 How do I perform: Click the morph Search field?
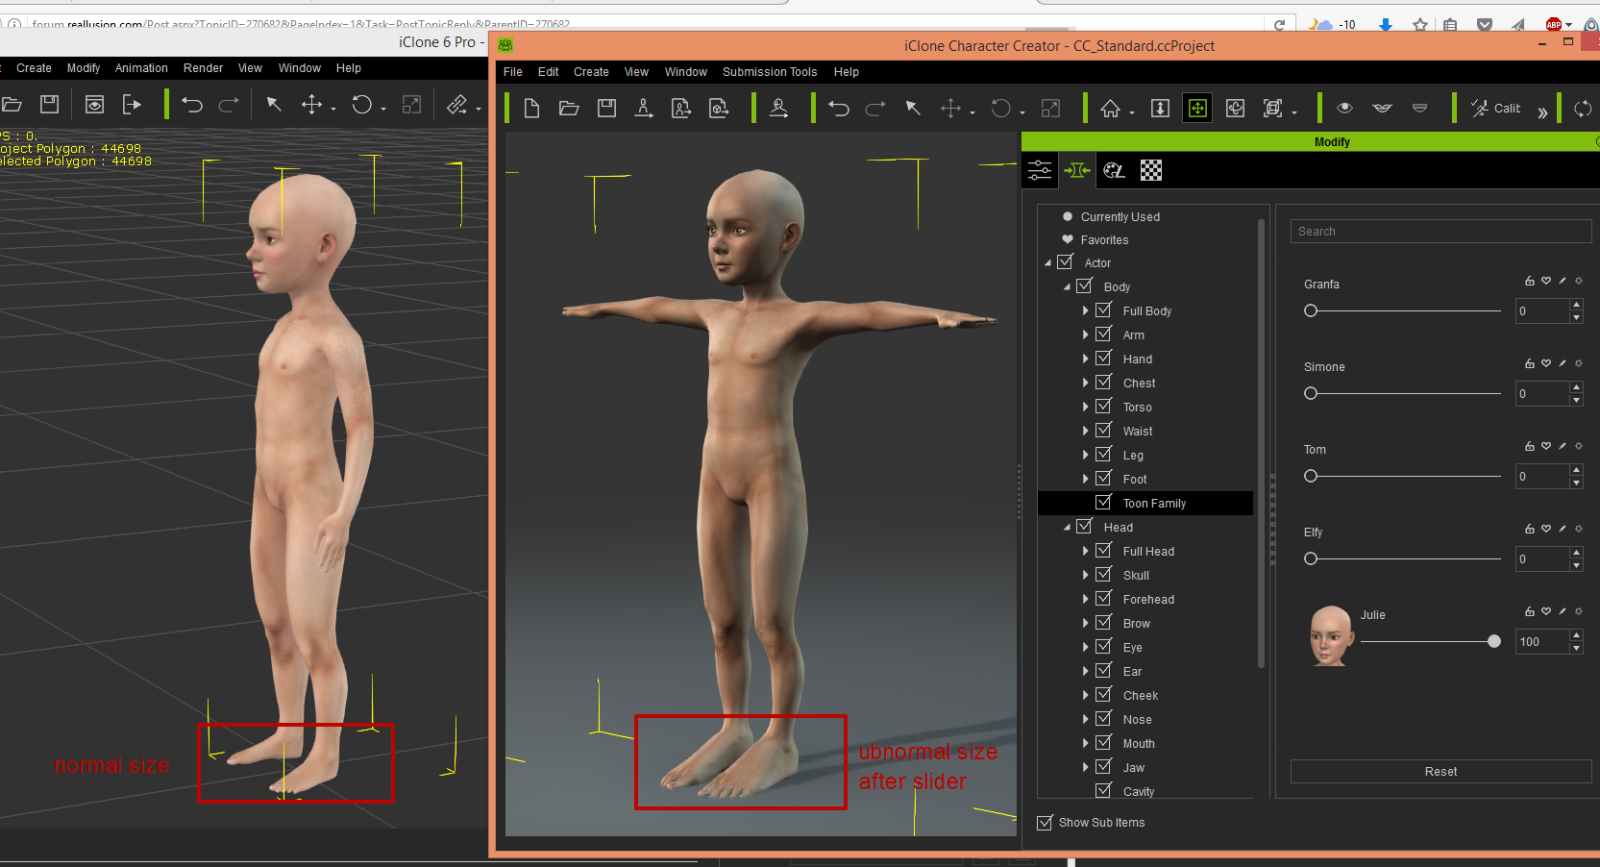(x=1441, y=231)
